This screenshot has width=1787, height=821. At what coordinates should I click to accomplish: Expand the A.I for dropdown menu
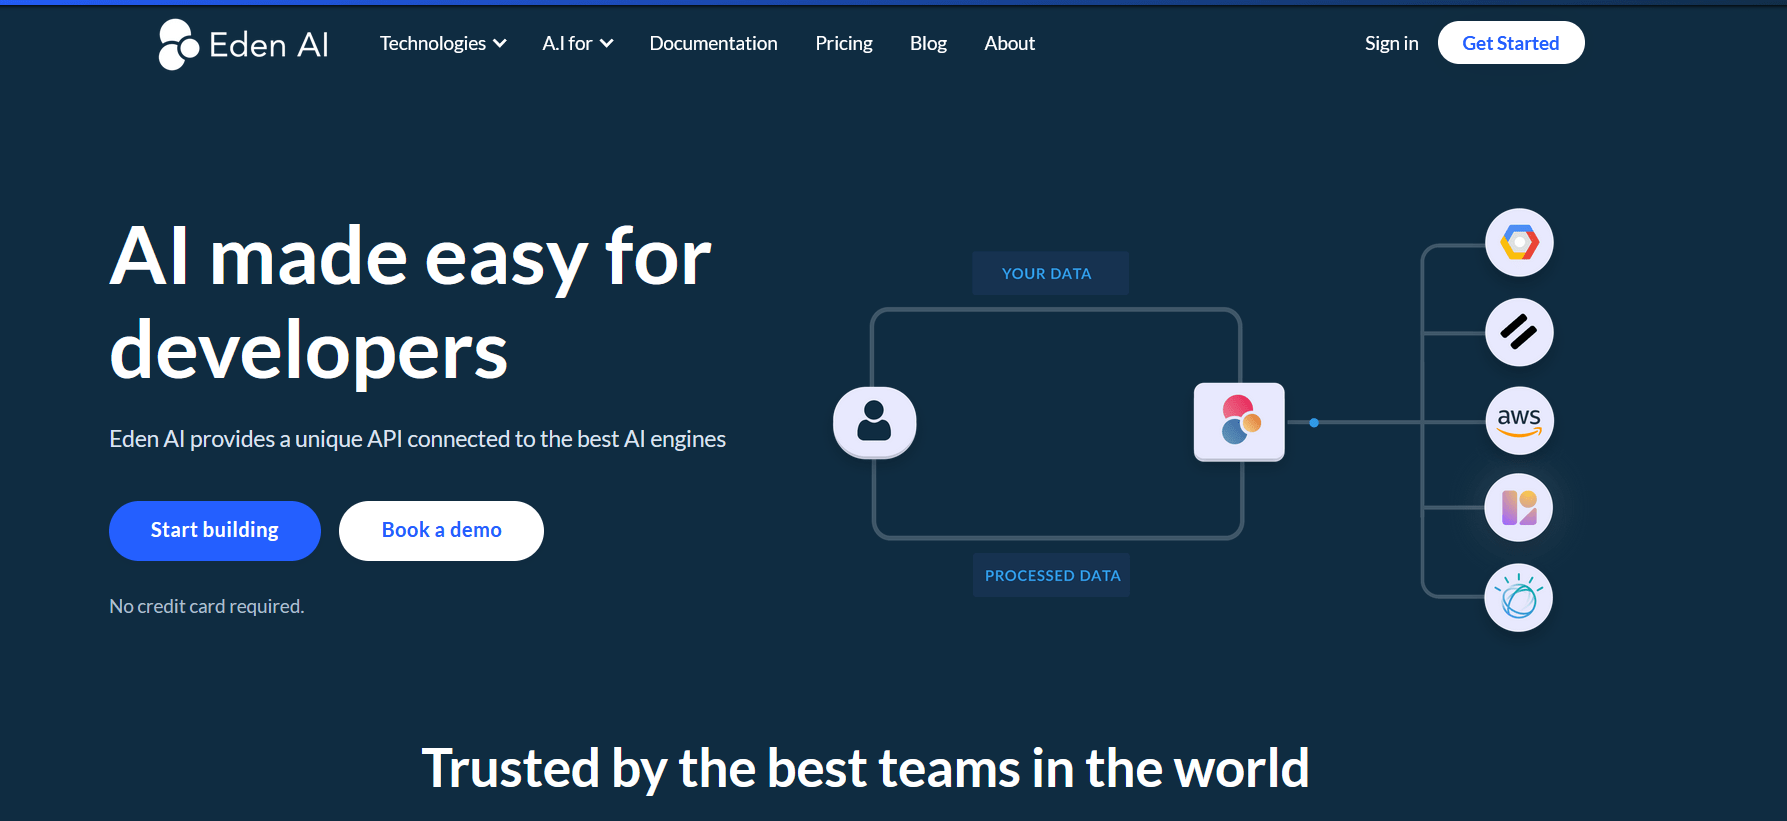click(578, 43)
